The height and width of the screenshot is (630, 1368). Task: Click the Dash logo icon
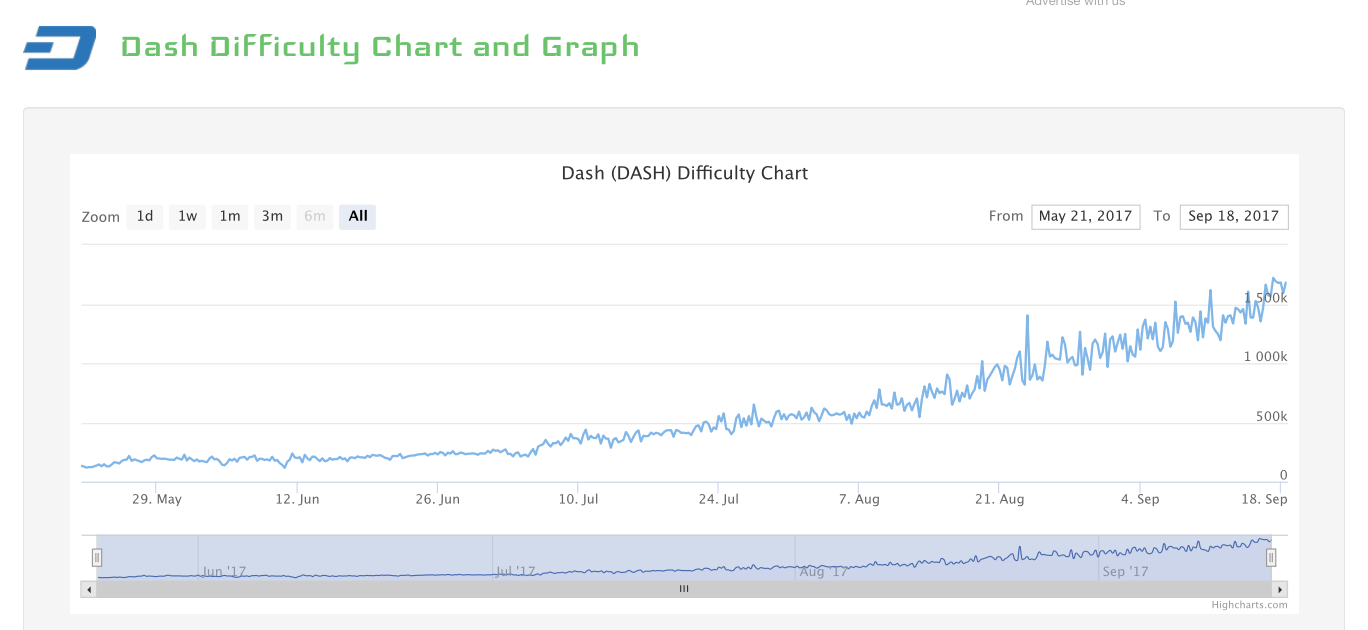pos(59,48)
